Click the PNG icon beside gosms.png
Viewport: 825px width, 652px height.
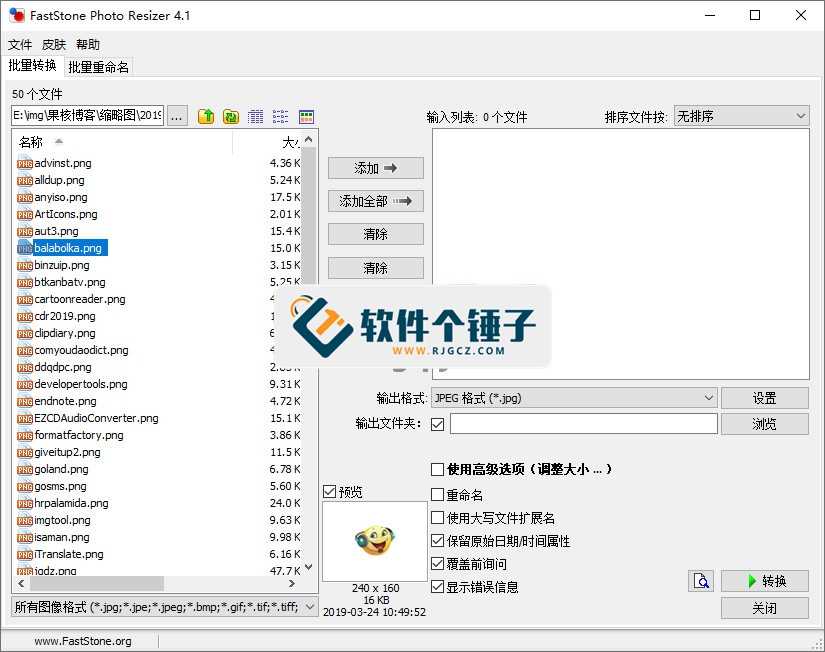pos(25,487)
